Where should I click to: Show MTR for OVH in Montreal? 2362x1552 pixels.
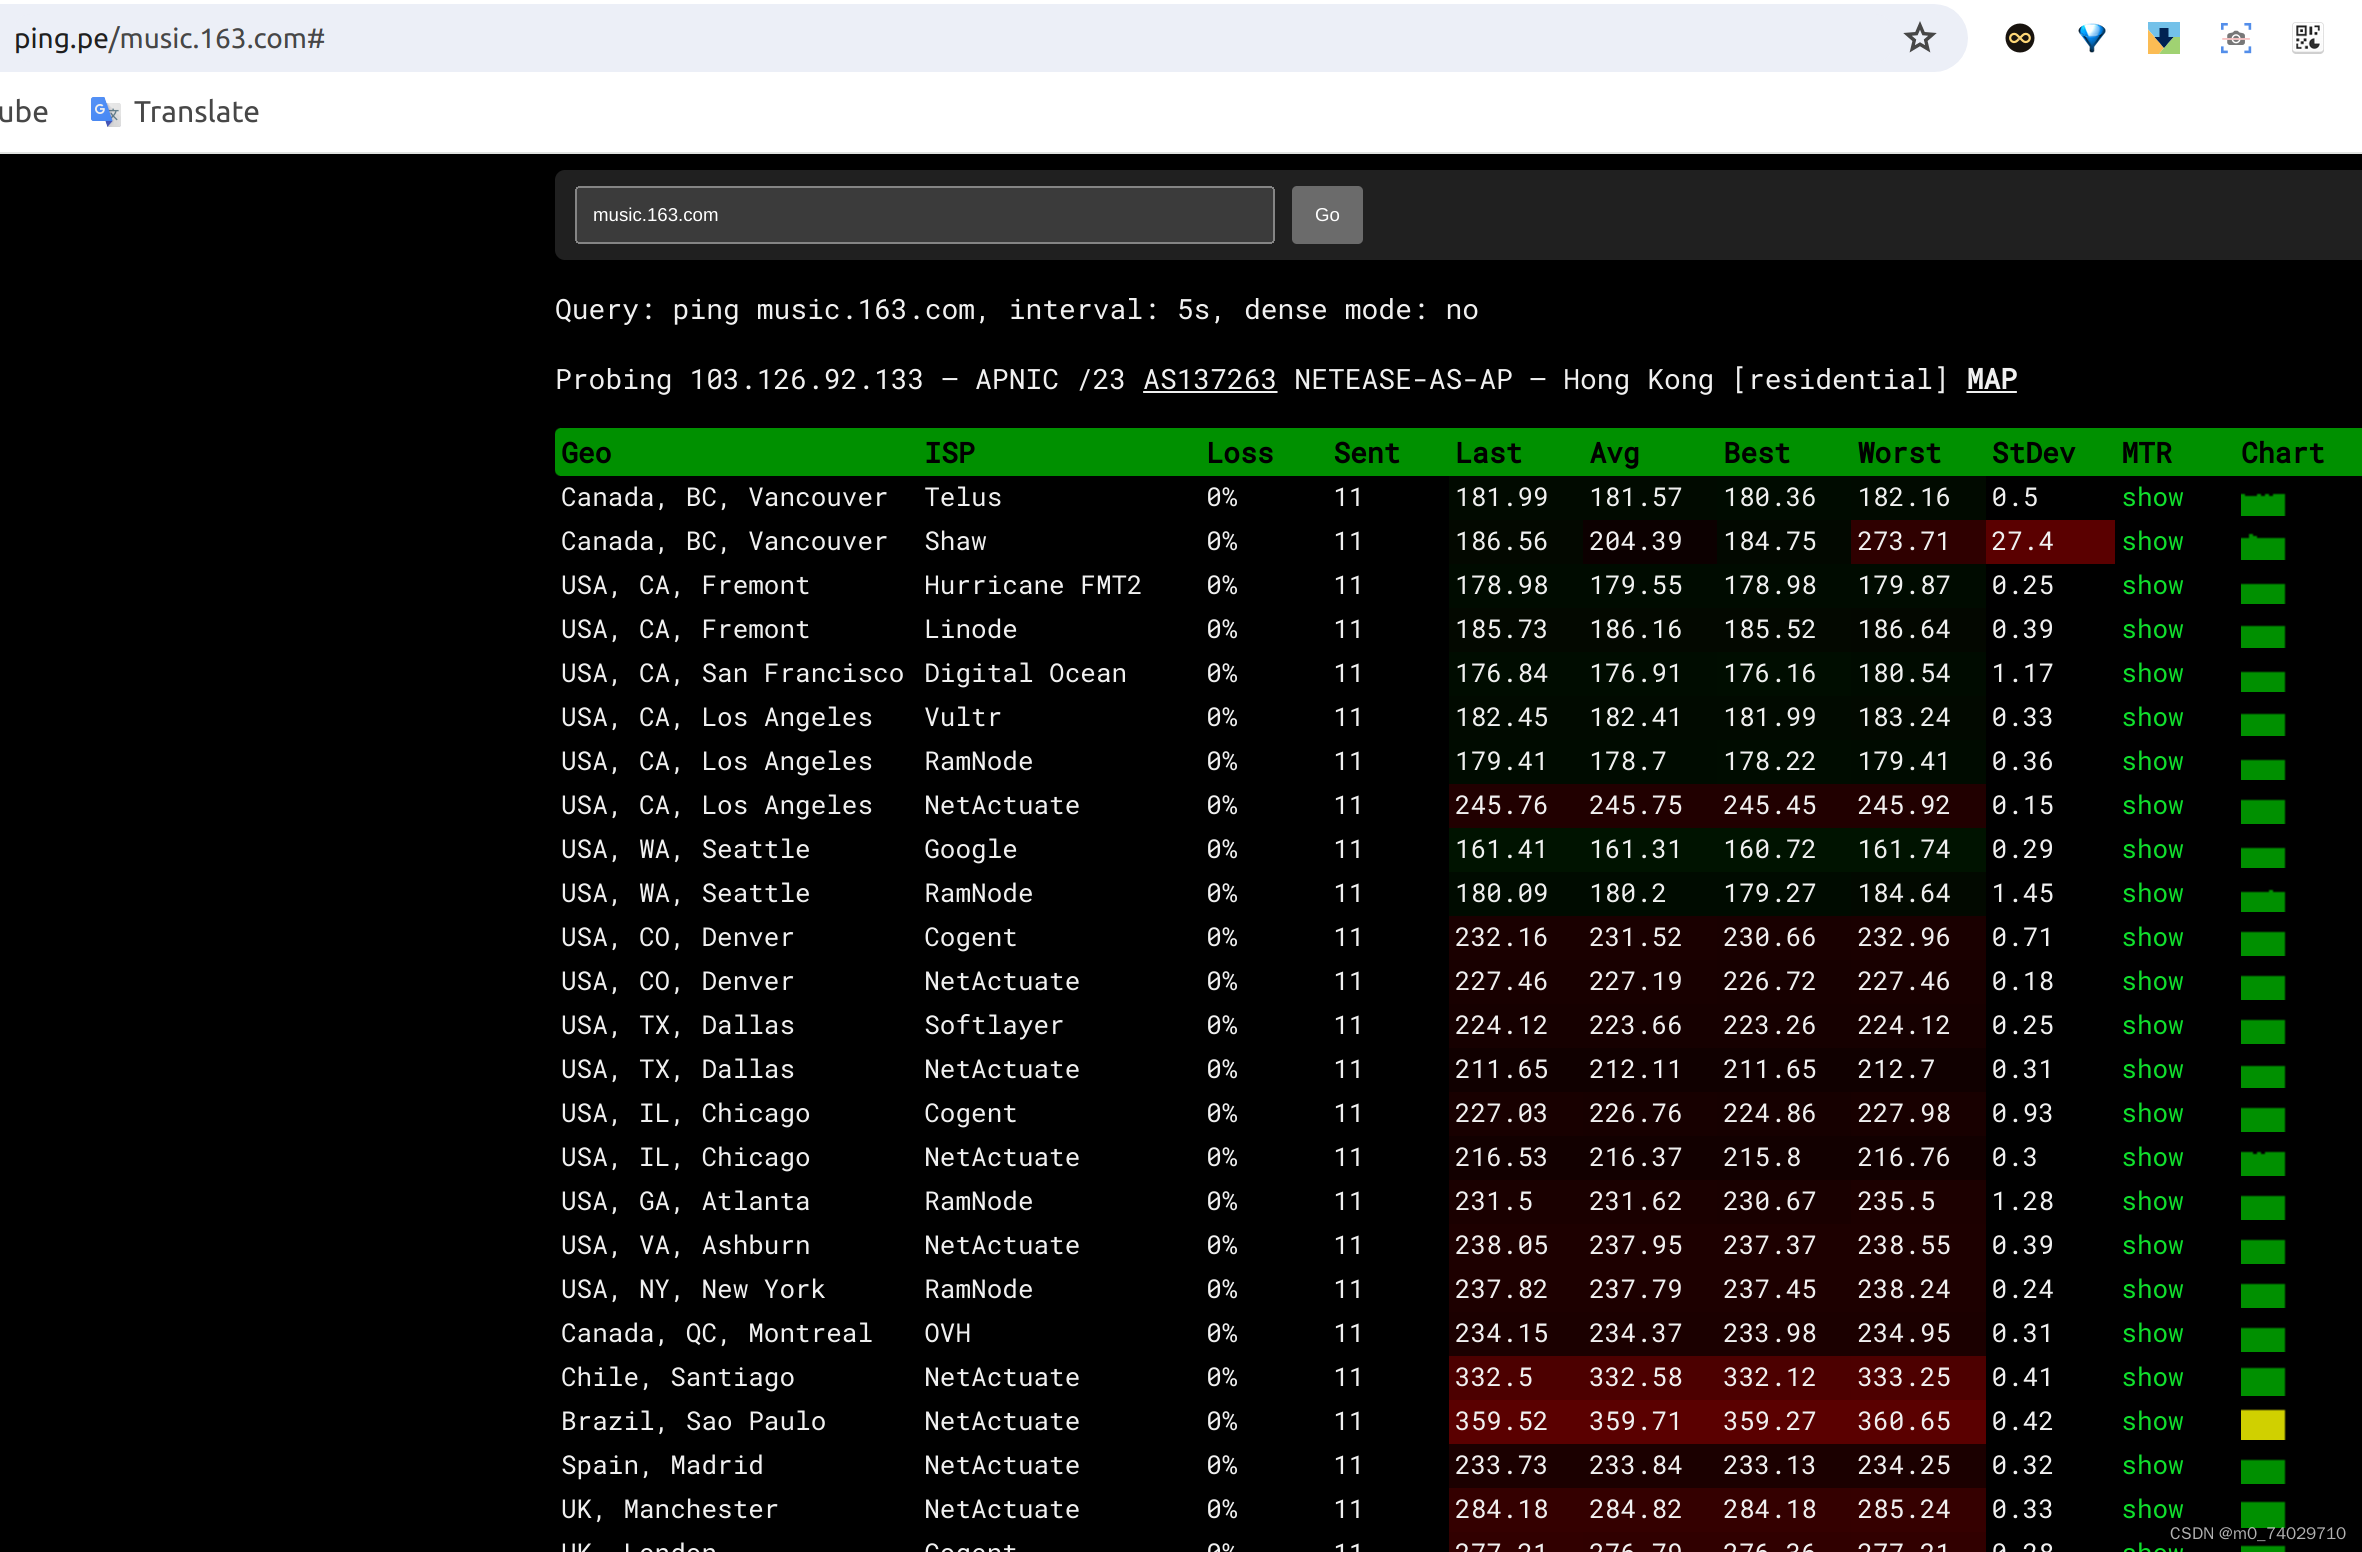pos(2153,1333)
